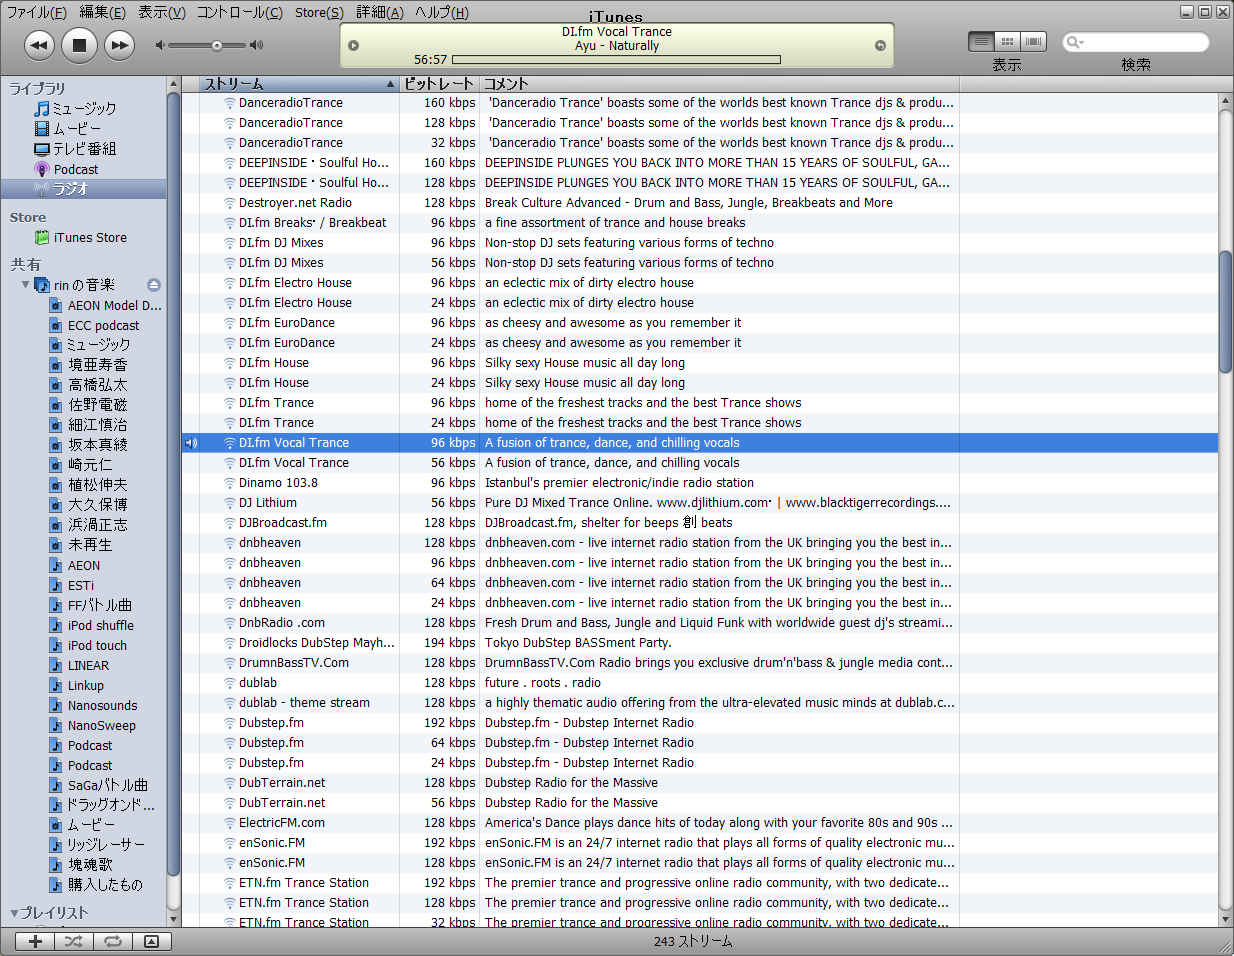Go to the previous track
This screenshot has width=1234, height=956.
[x=39, y=44]
